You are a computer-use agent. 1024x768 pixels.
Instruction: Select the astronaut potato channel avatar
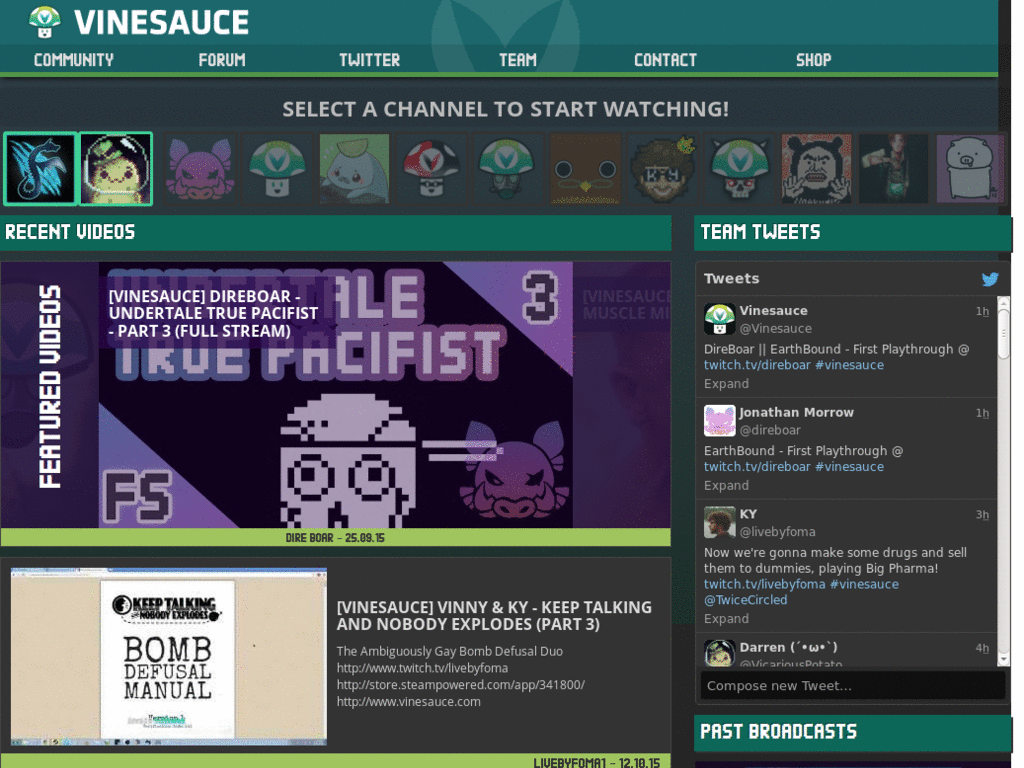(x=116, y=169)
